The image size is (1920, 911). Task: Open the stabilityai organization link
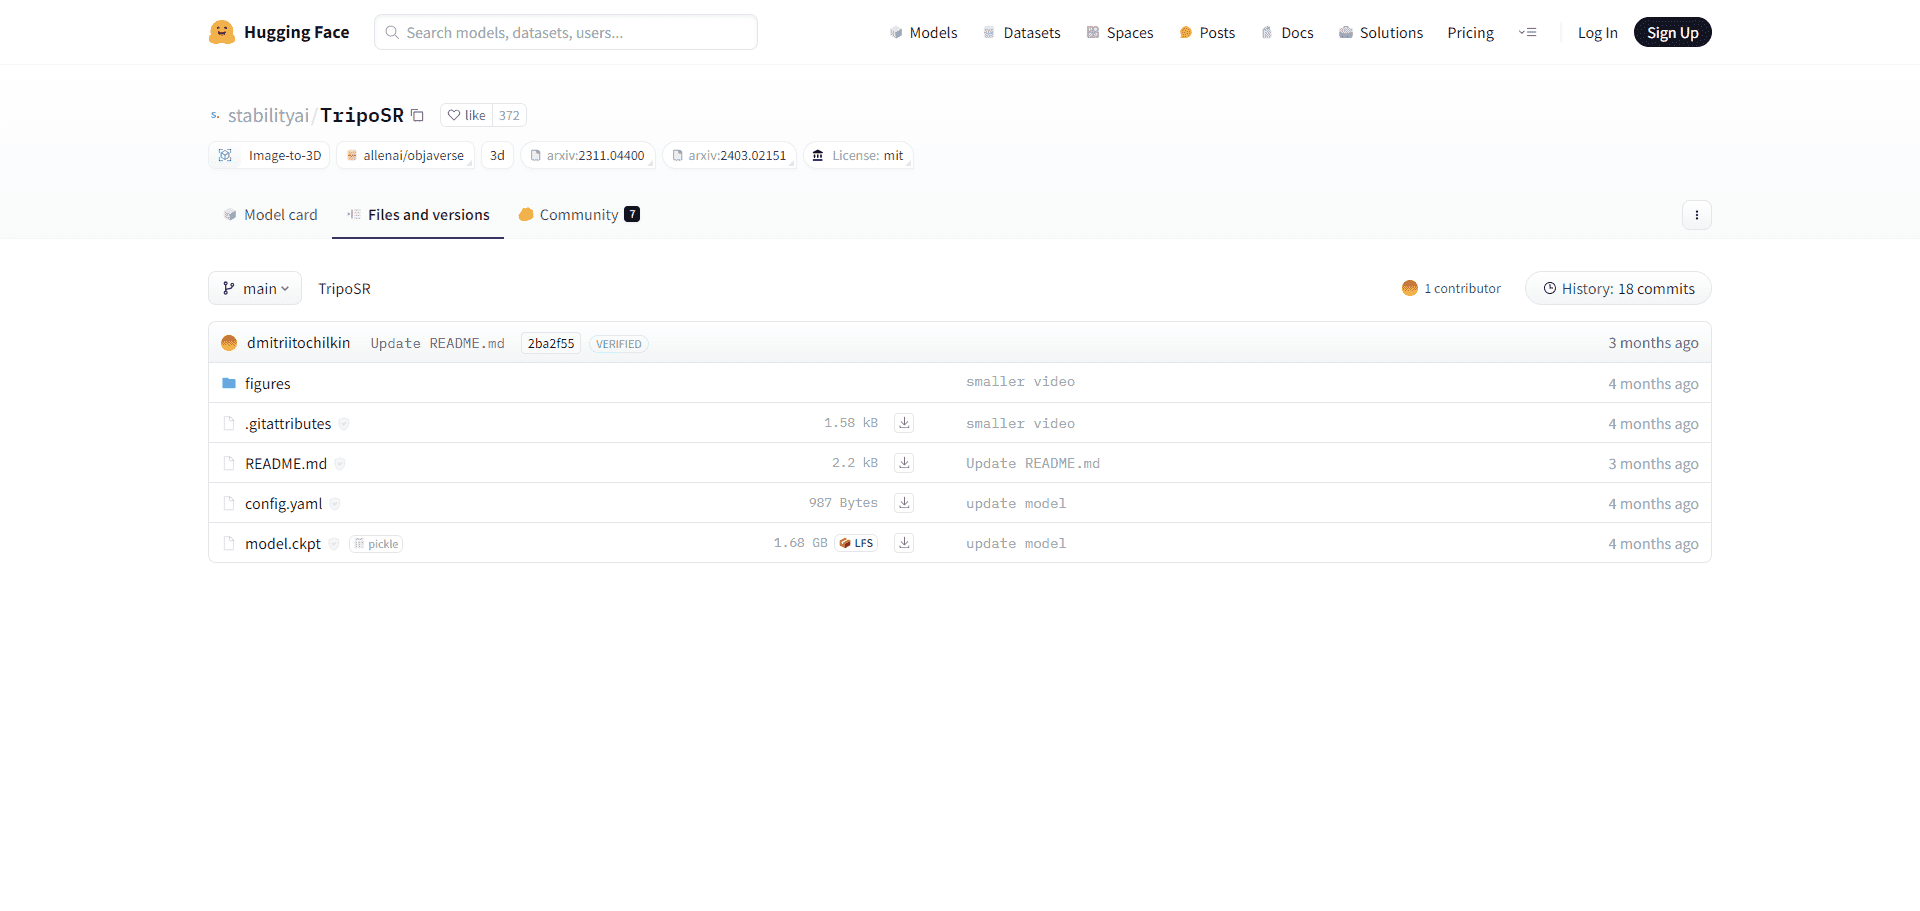268,115
